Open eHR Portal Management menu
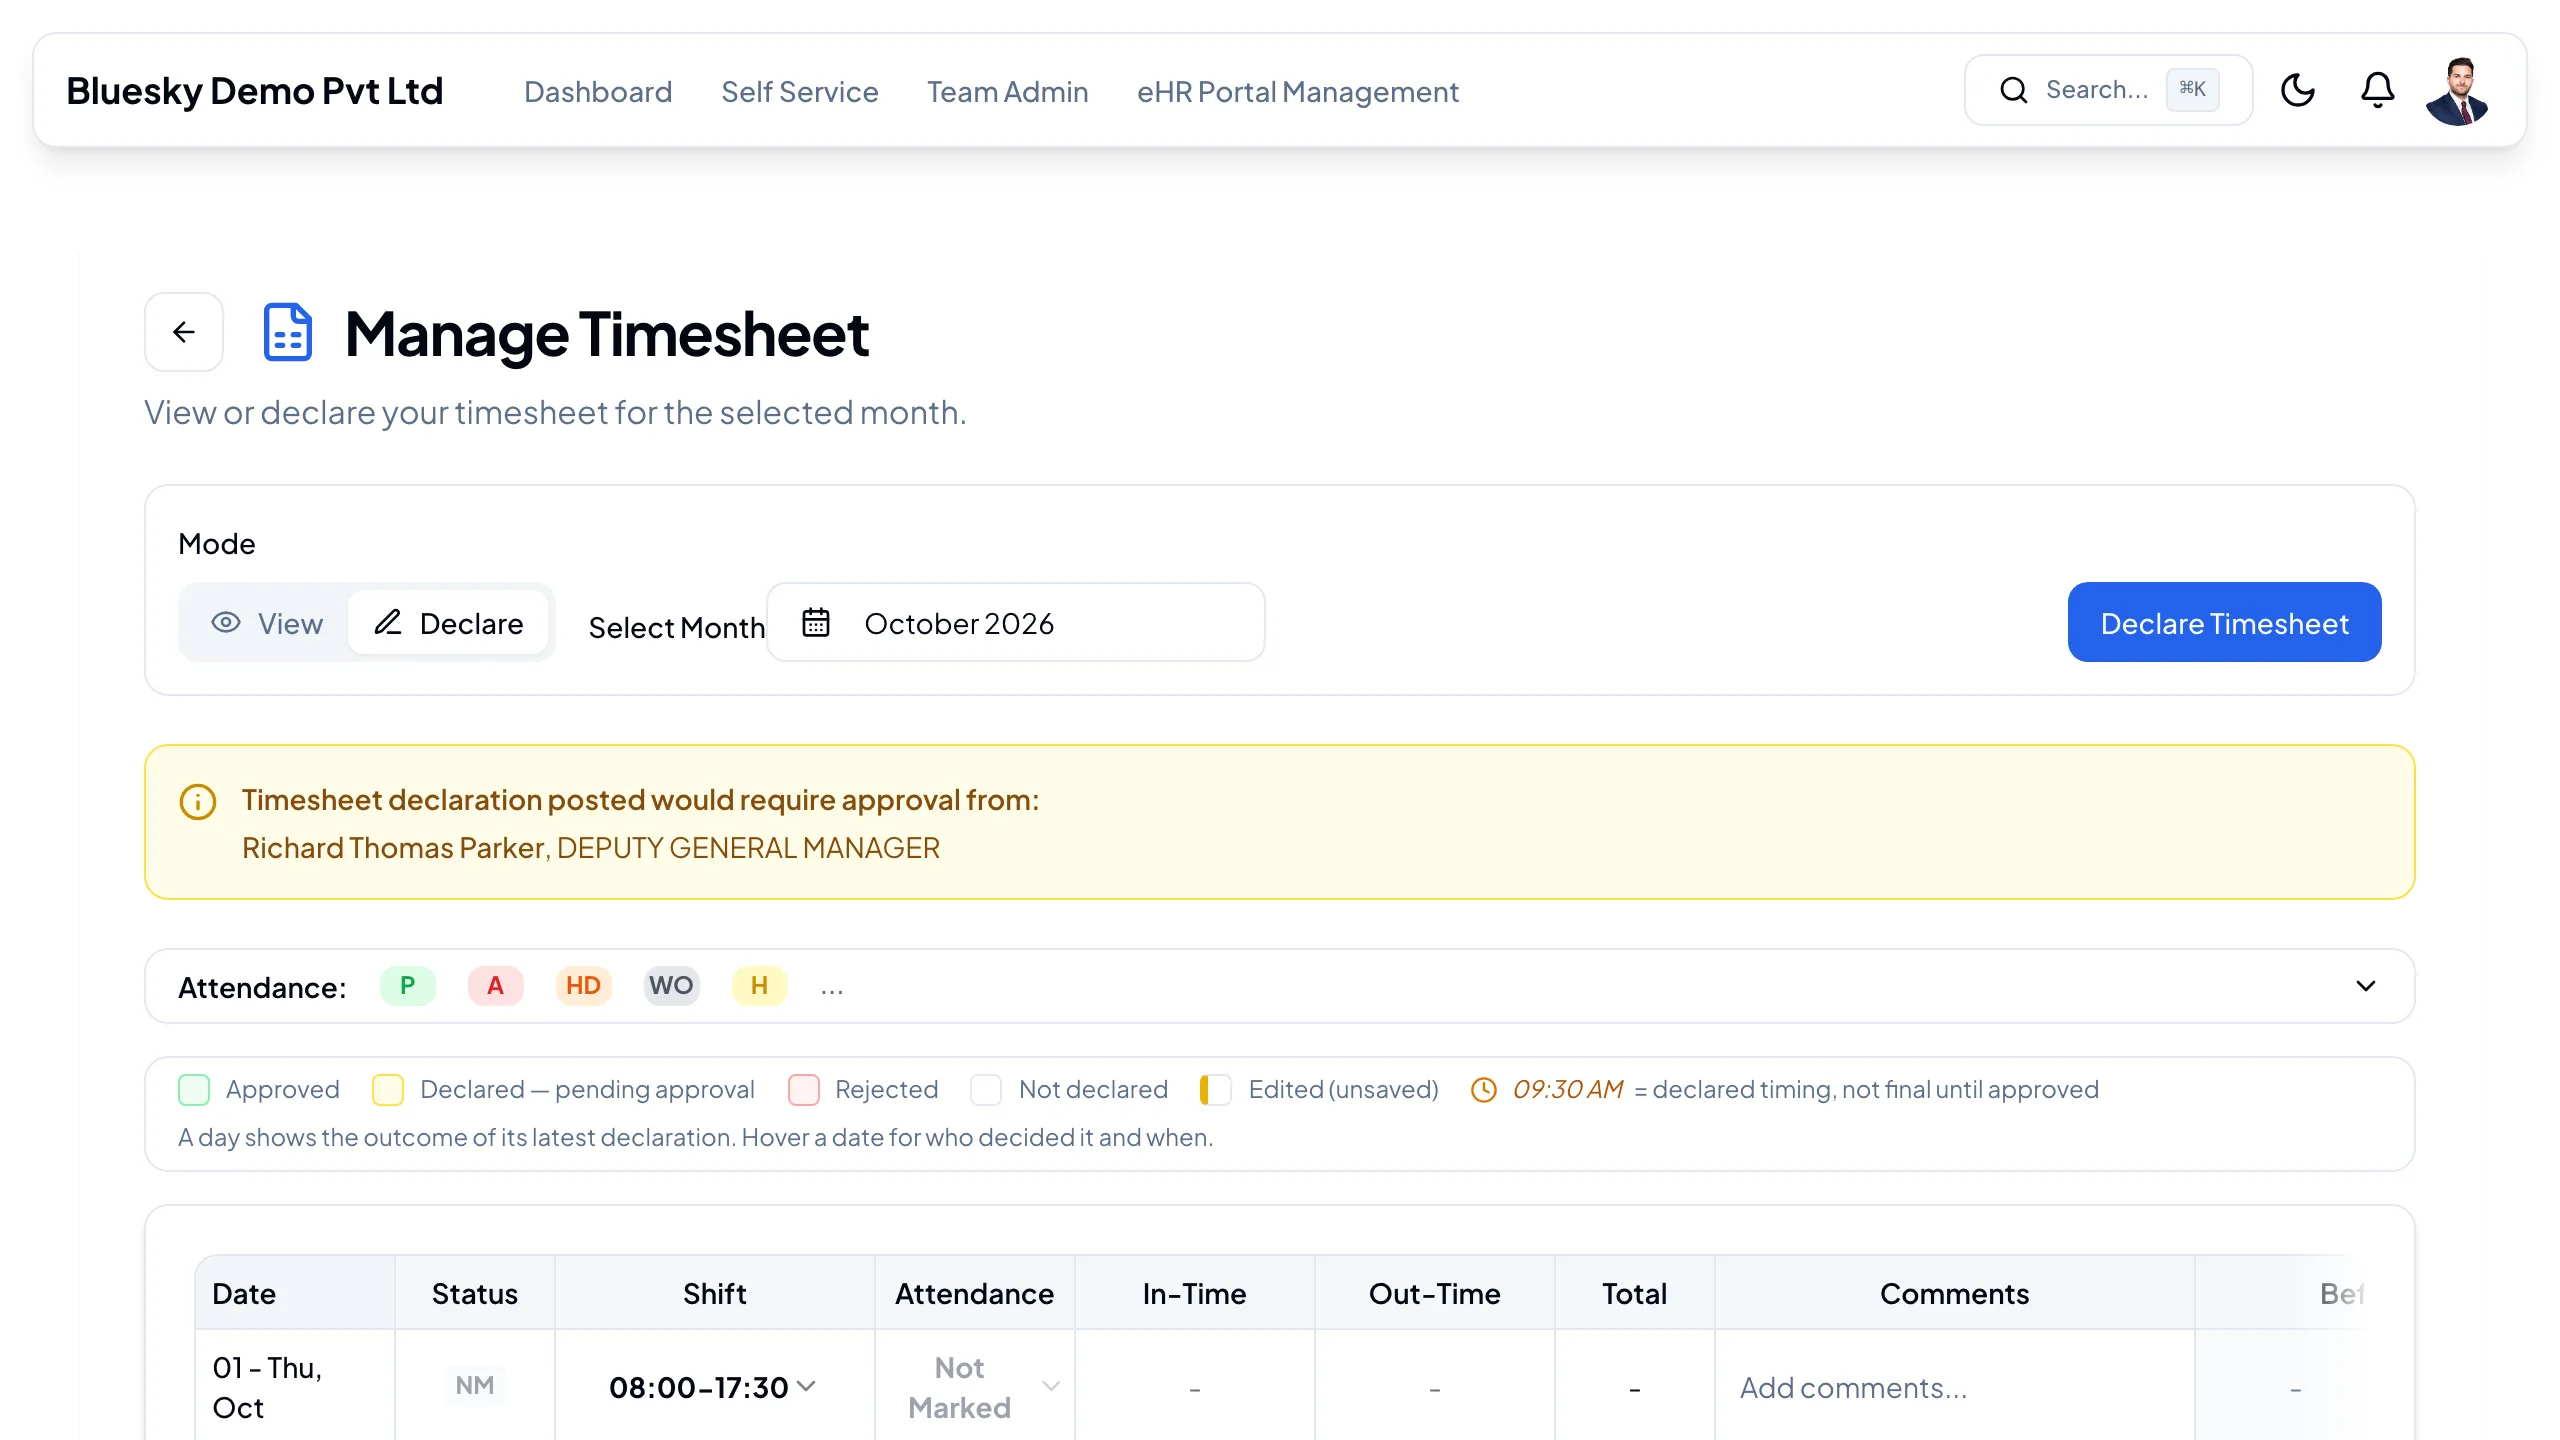 (x=1298, y=91)
